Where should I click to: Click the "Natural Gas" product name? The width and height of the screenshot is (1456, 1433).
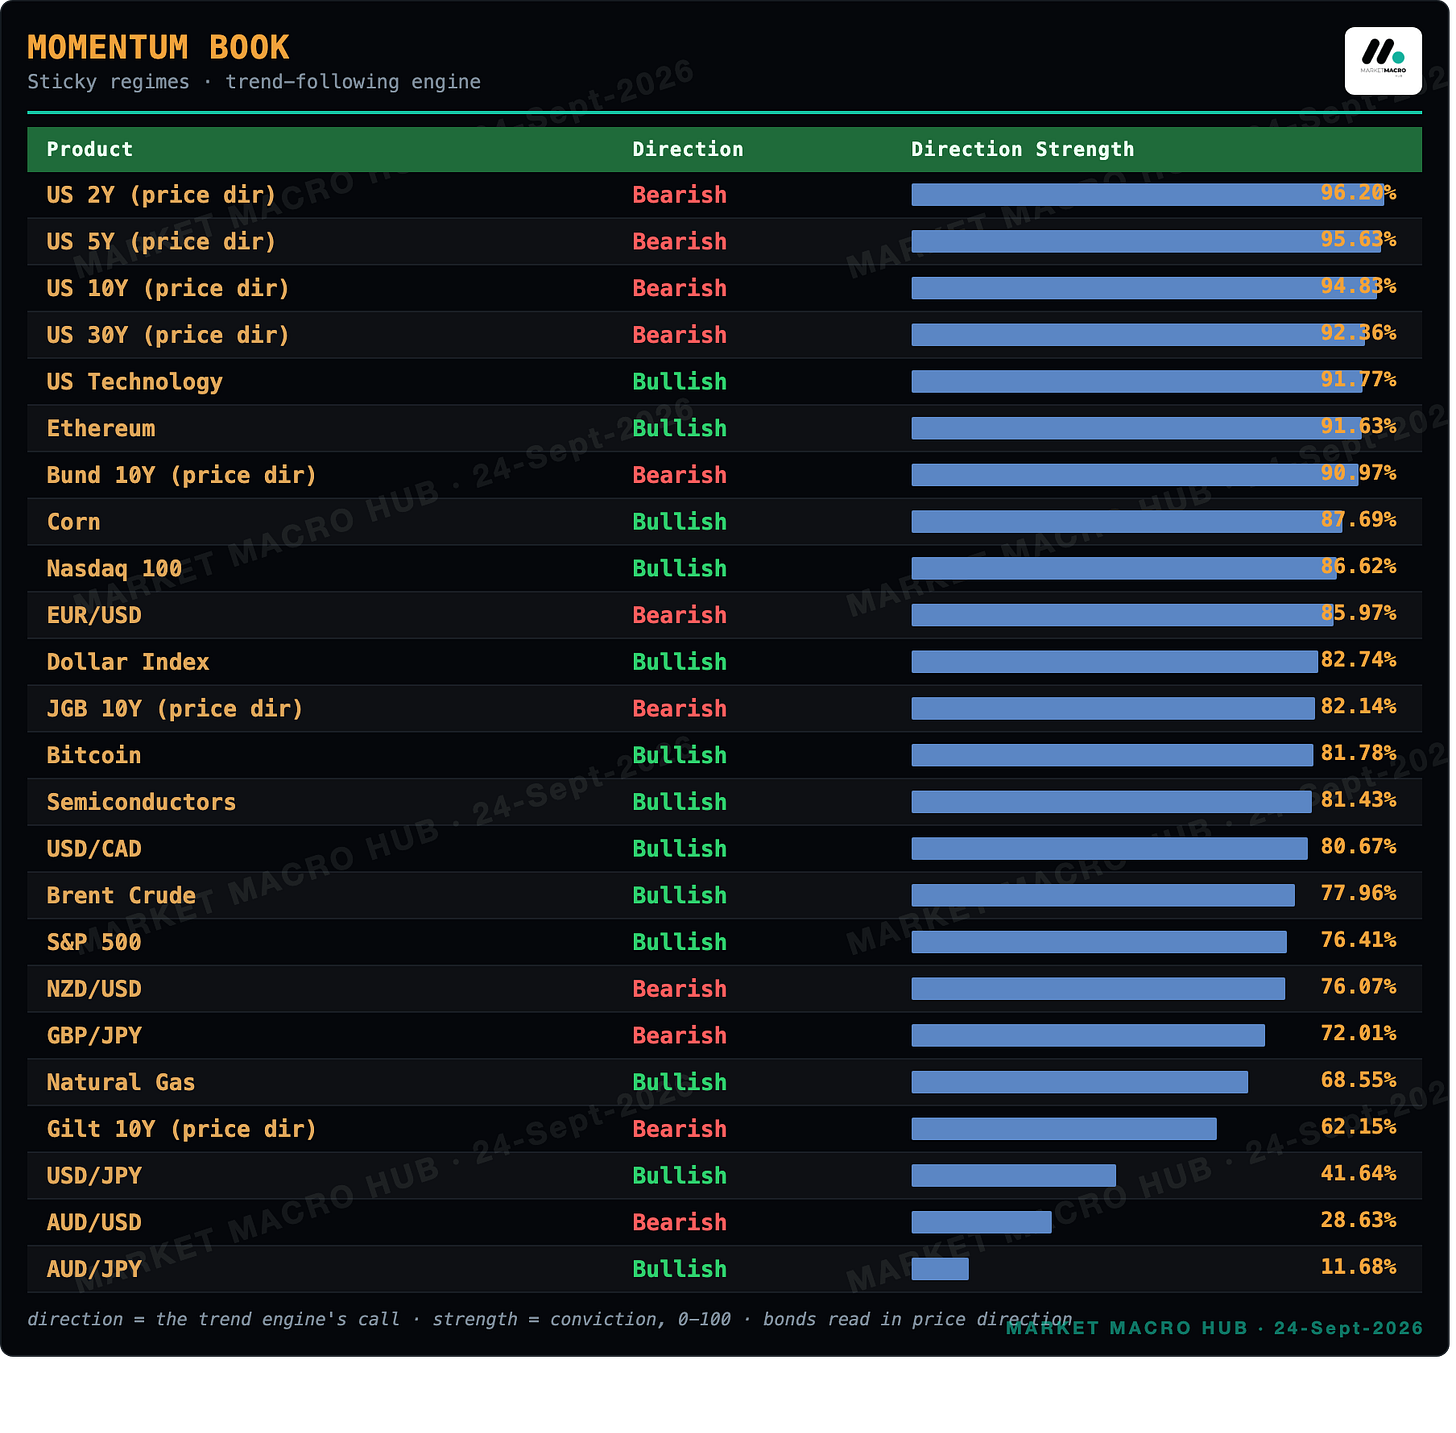pyautogui.click(x=121, y=1082)
